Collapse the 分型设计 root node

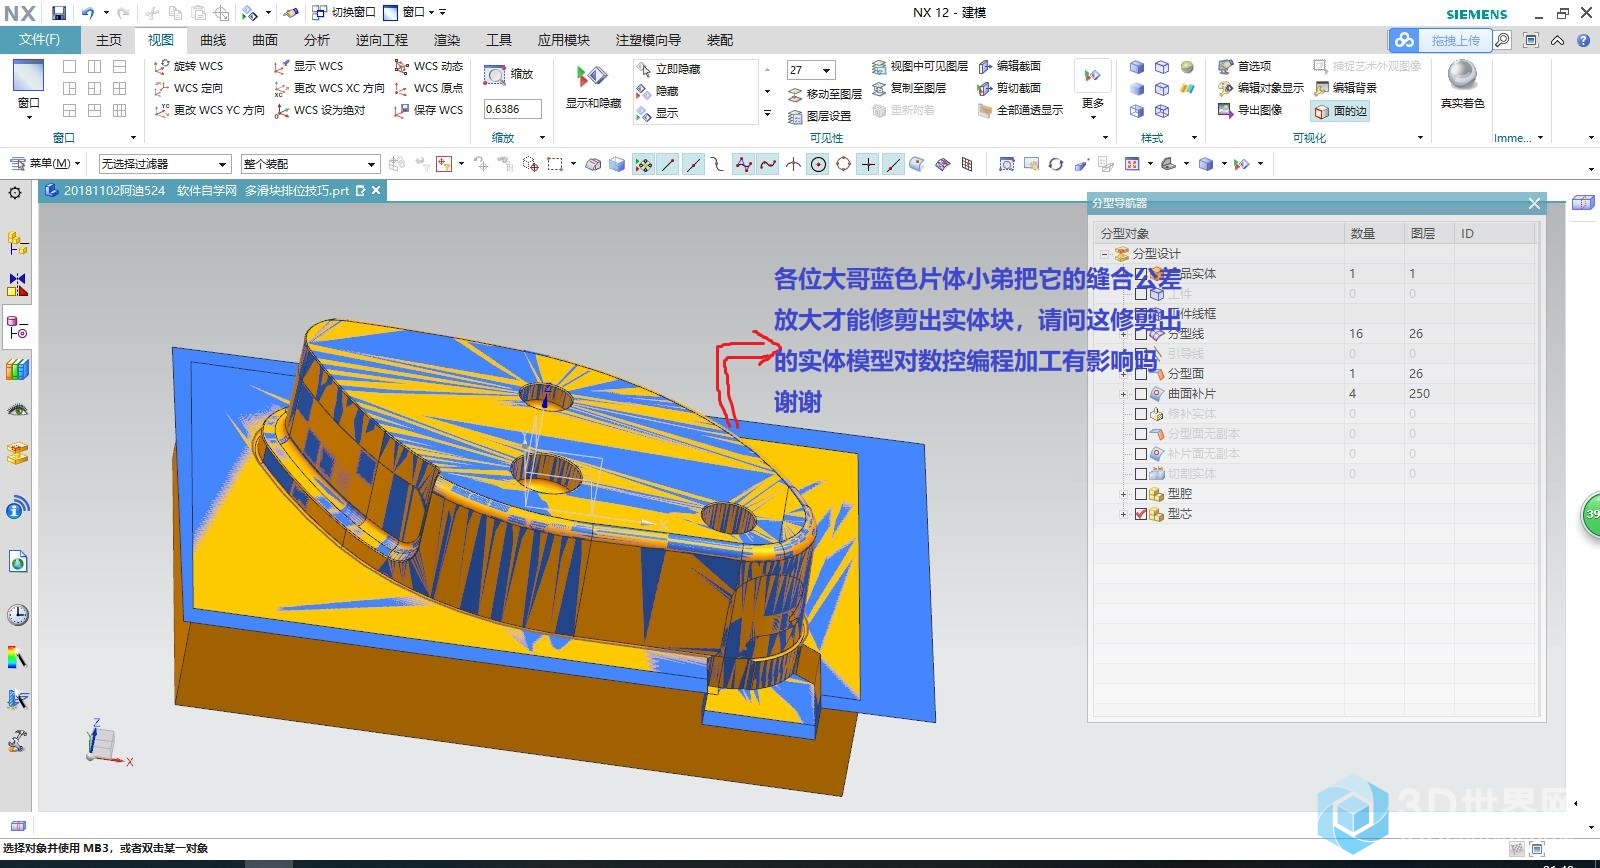pyautogui.click(x=1105, y=254)
